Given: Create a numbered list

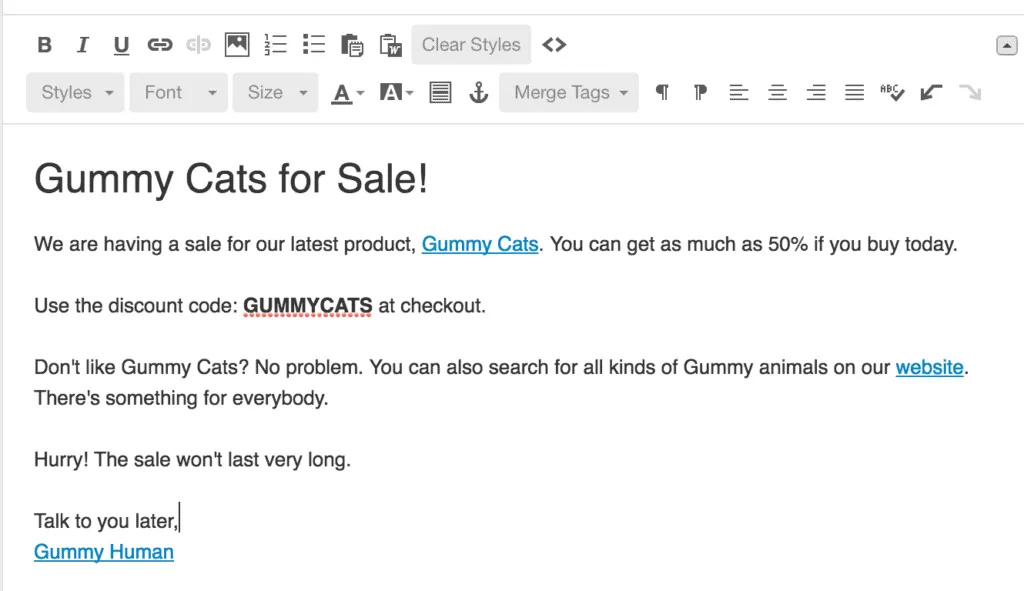Looking at the screenshot, I should [276, 44].
